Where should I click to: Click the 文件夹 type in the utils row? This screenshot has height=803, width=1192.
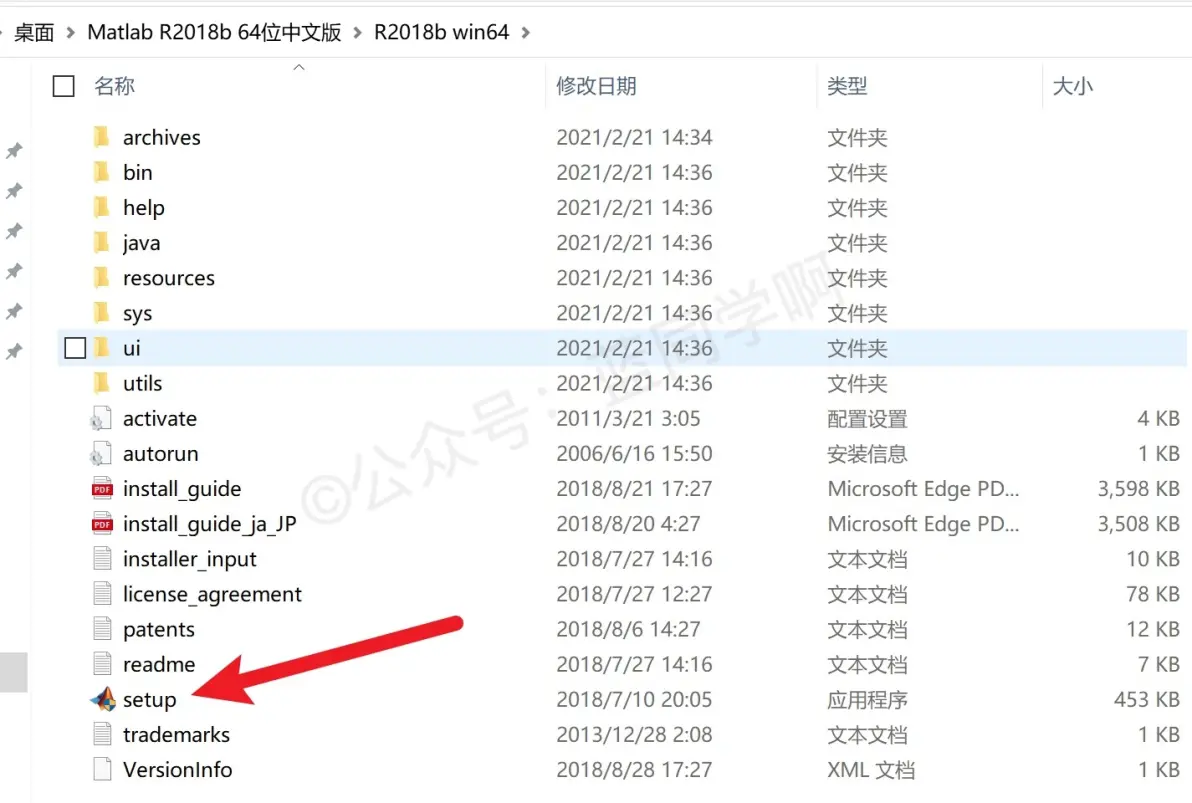(x=858, y=382)
